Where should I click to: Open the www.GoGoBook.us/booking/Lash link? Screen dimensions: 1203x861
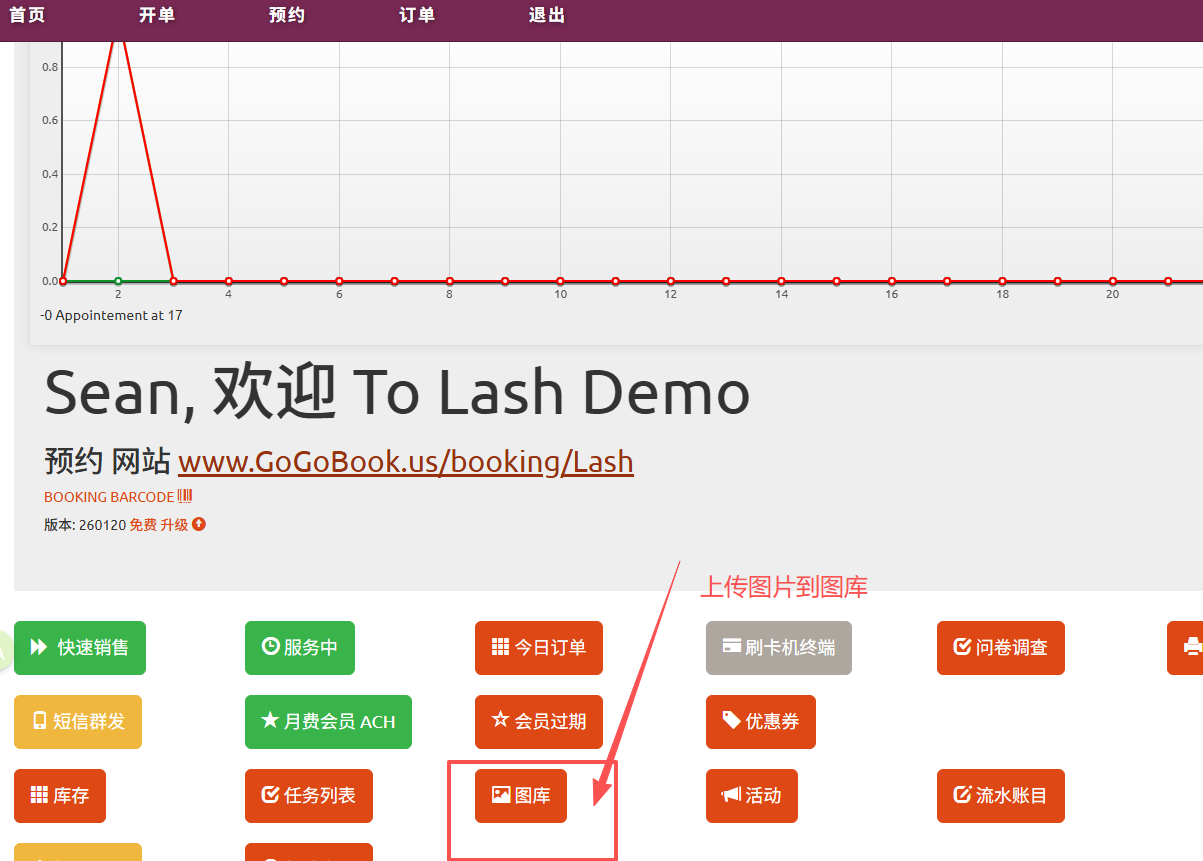pos(405,462)
